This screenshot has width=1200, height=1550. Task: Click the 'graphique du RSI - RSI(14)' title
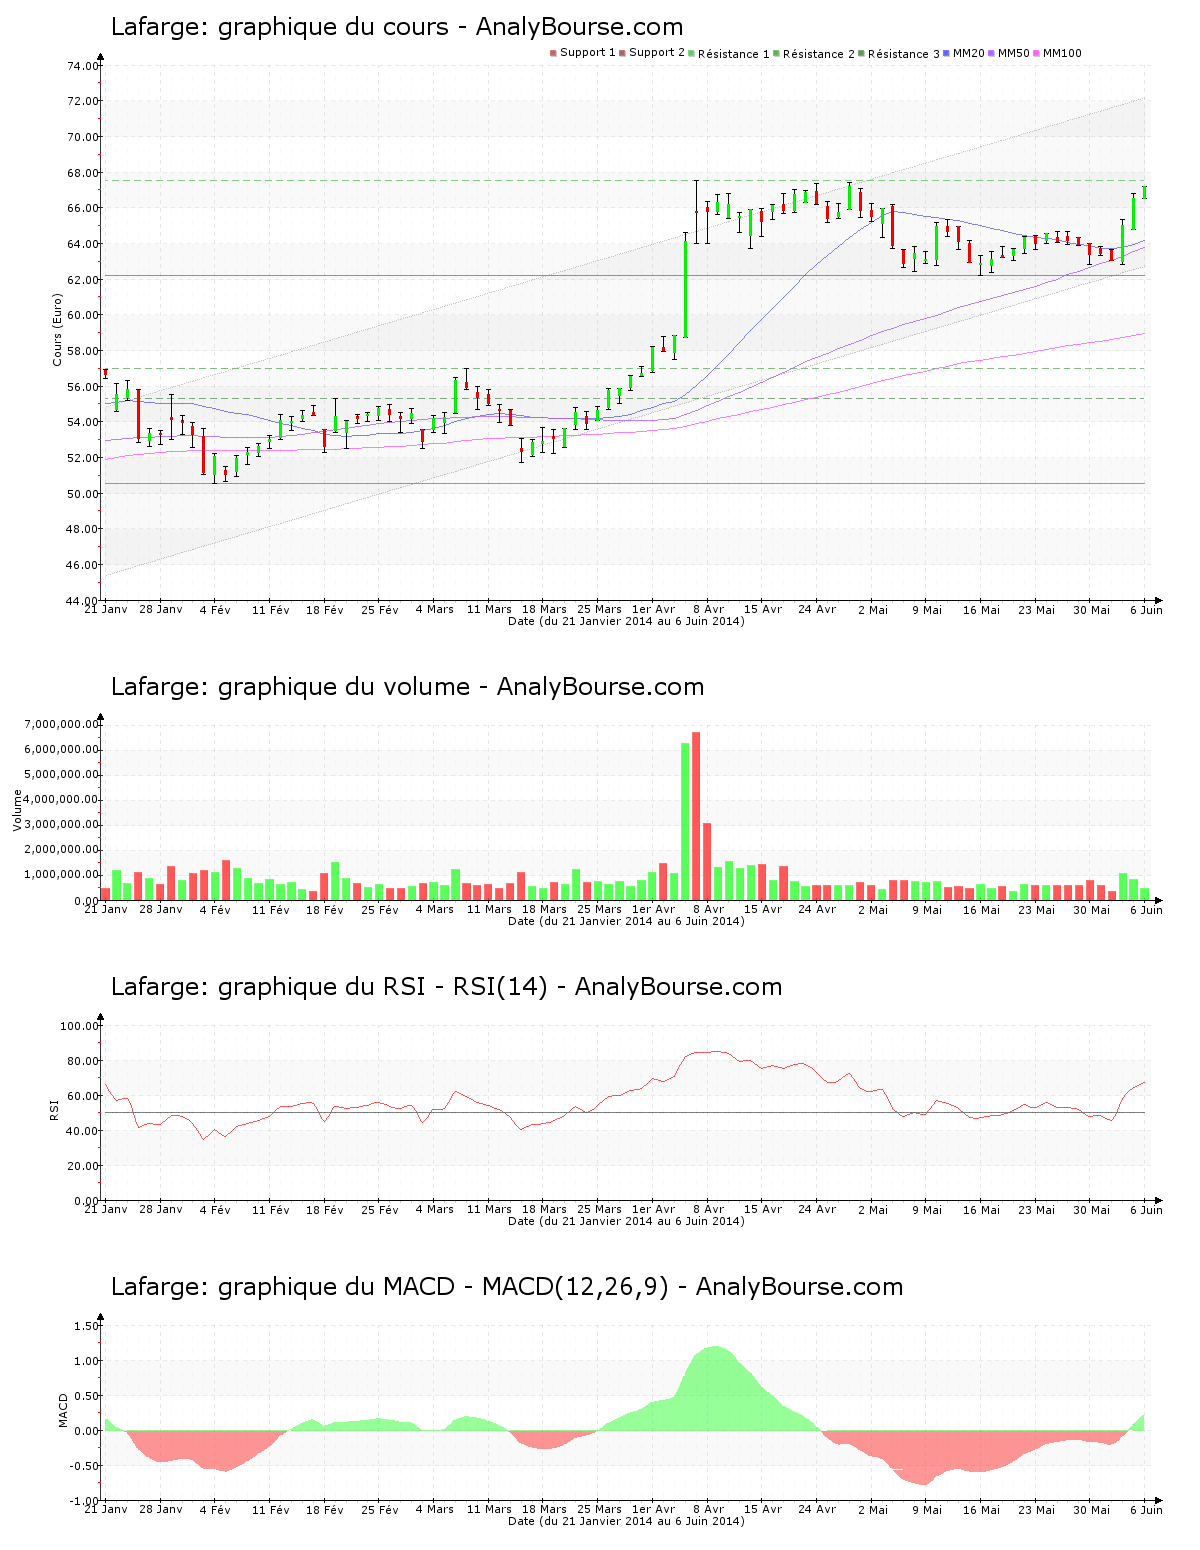(x=383, y=987)
